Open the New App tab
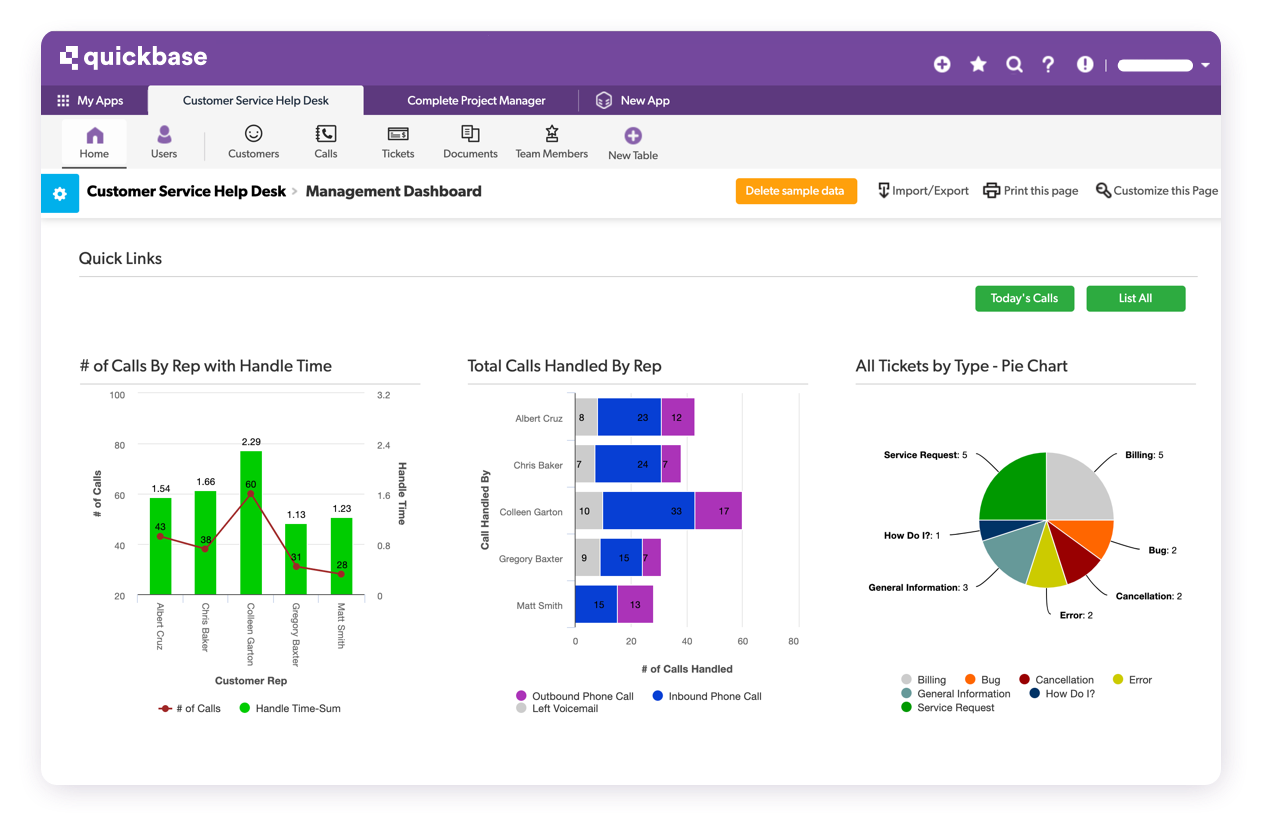Screen dimensions: 1262x829 (634, 100)
